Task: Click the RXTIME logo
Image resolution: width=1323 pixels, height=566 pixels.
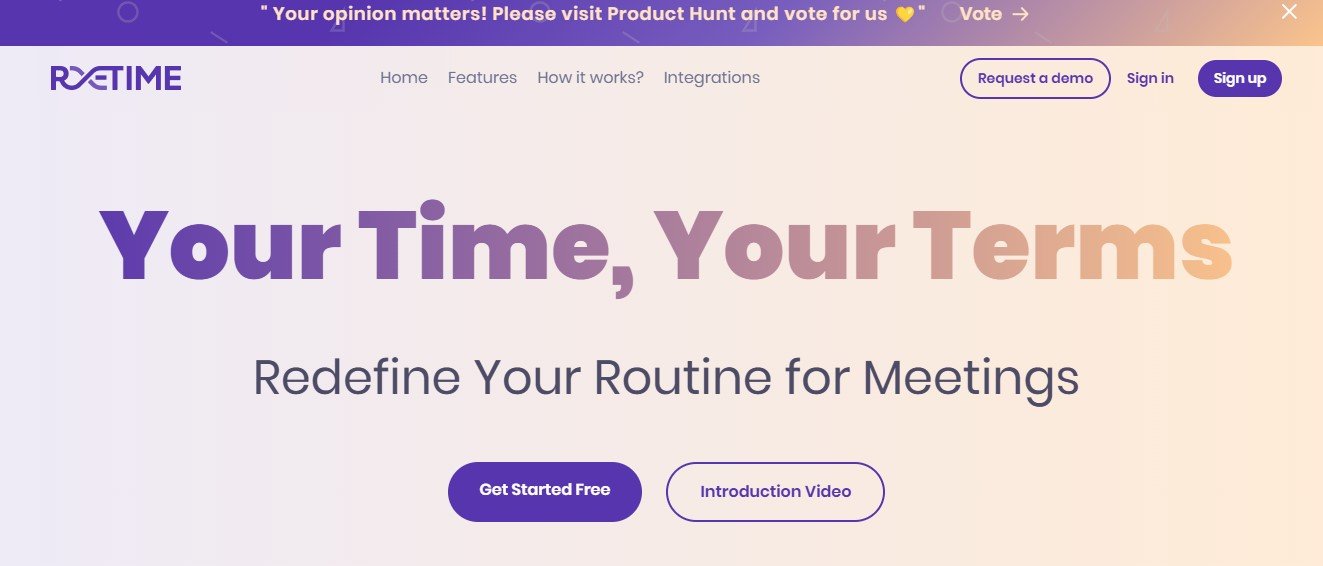Action: (x=116, y=78)
